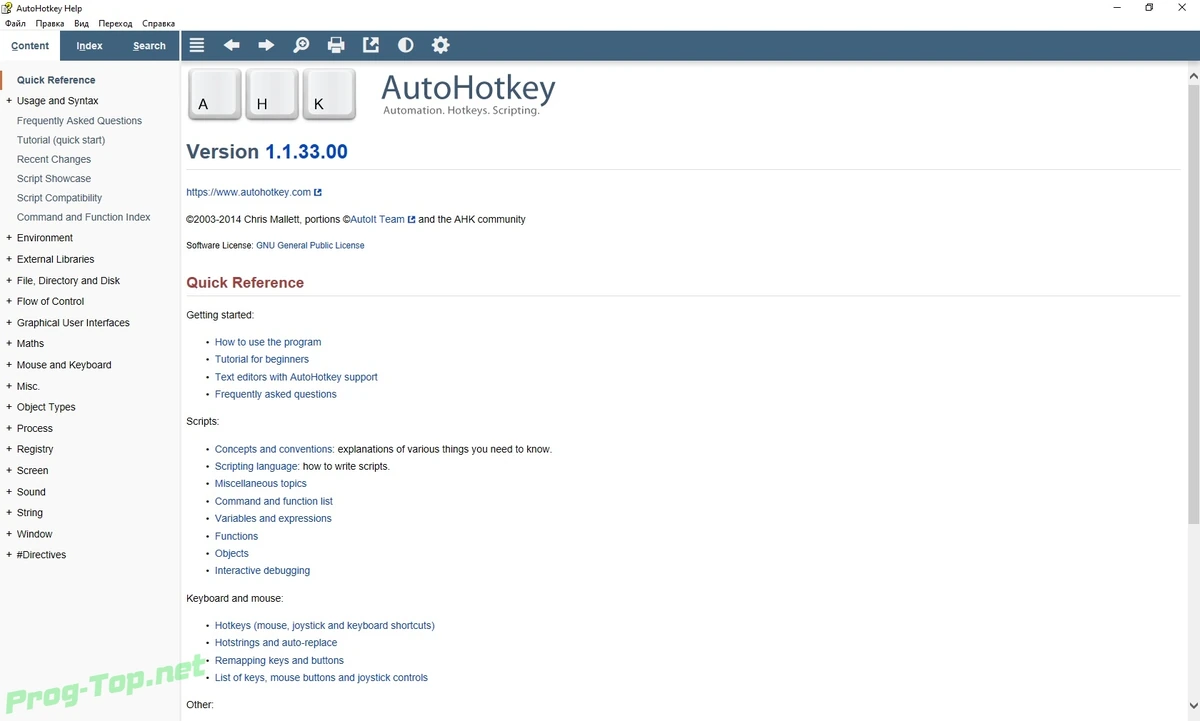Image resolution: width=1200 pixels, height=721 pixels.
Task: Open 'Hotstrings and auto-replace' link
Action: click(x=276, y=643)
